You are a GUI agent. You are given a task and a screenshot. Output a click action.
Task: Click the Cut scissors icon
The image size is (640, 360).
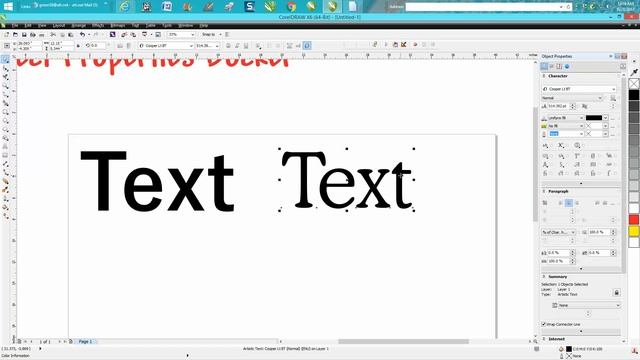coord(53,35)
